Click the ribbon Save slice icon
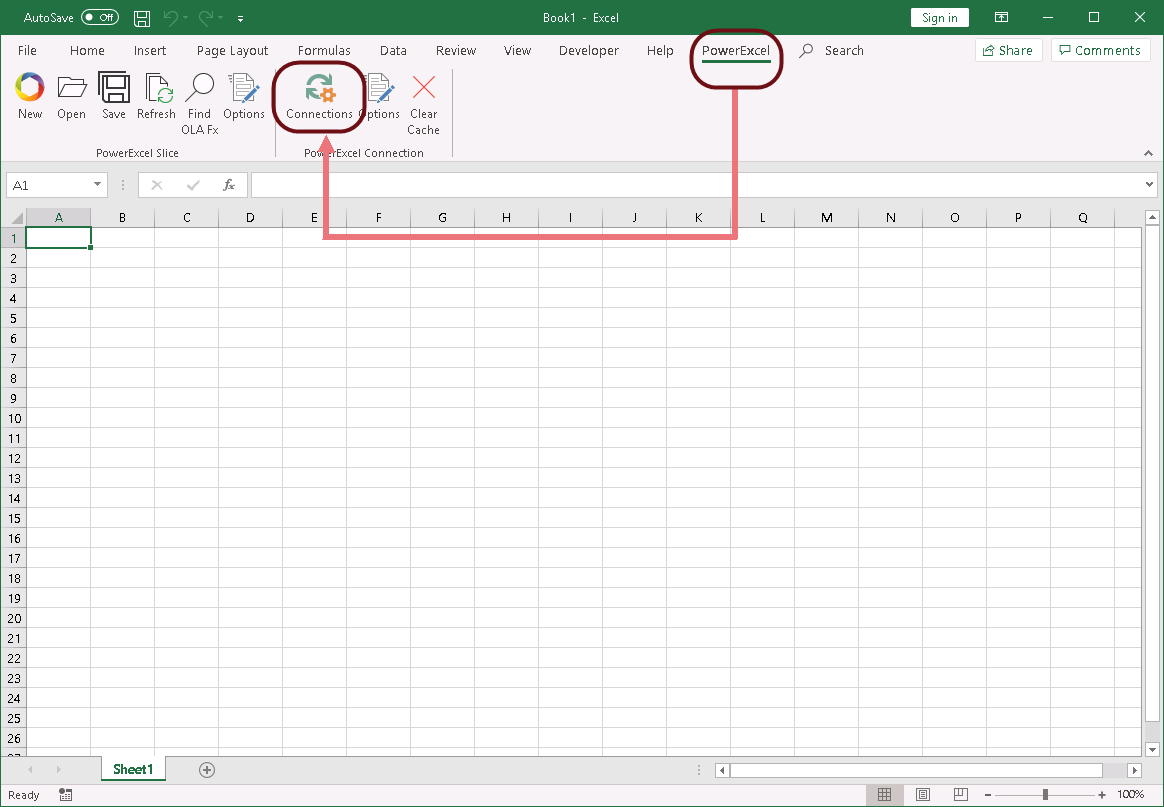1164x807 pixels. click(x=114, y=95)
